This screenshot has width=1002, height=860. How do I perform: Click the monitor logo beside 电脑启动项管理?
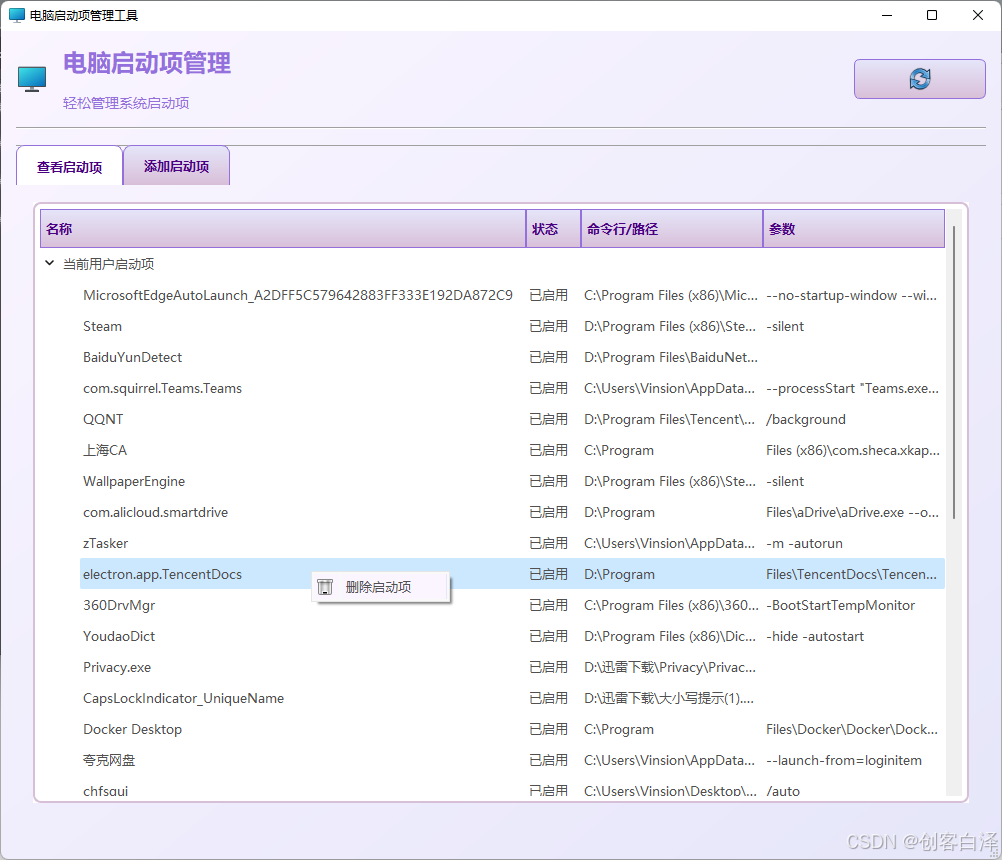click(32, 79)
